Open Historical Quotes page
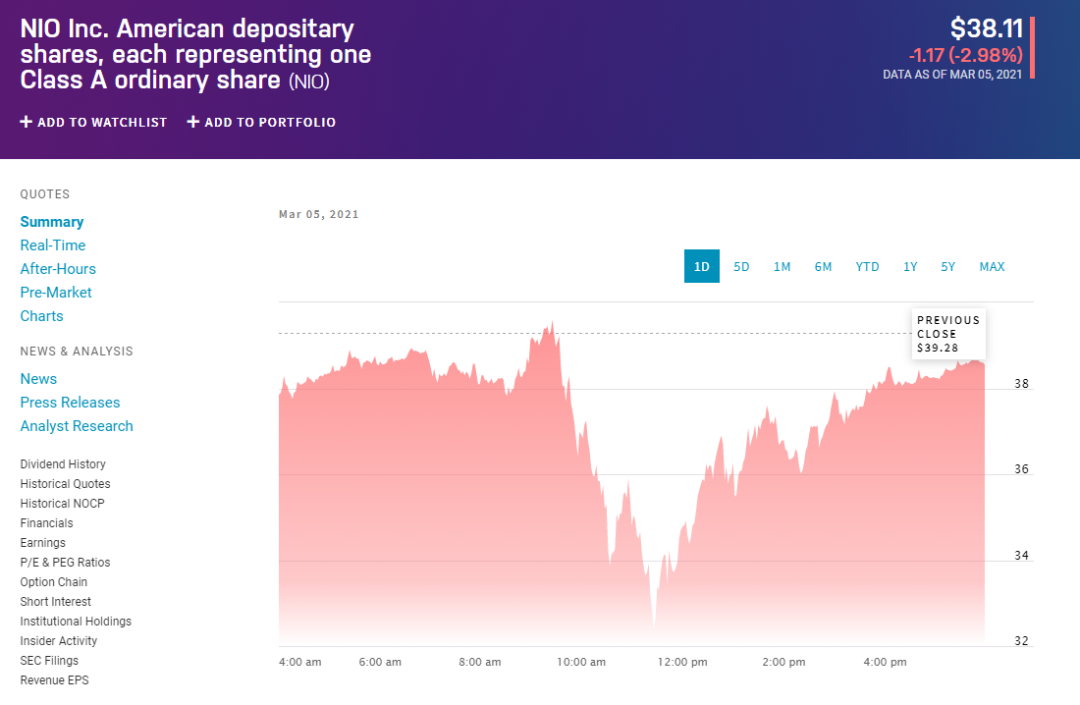1080x705 pixels. click(65, 483)
